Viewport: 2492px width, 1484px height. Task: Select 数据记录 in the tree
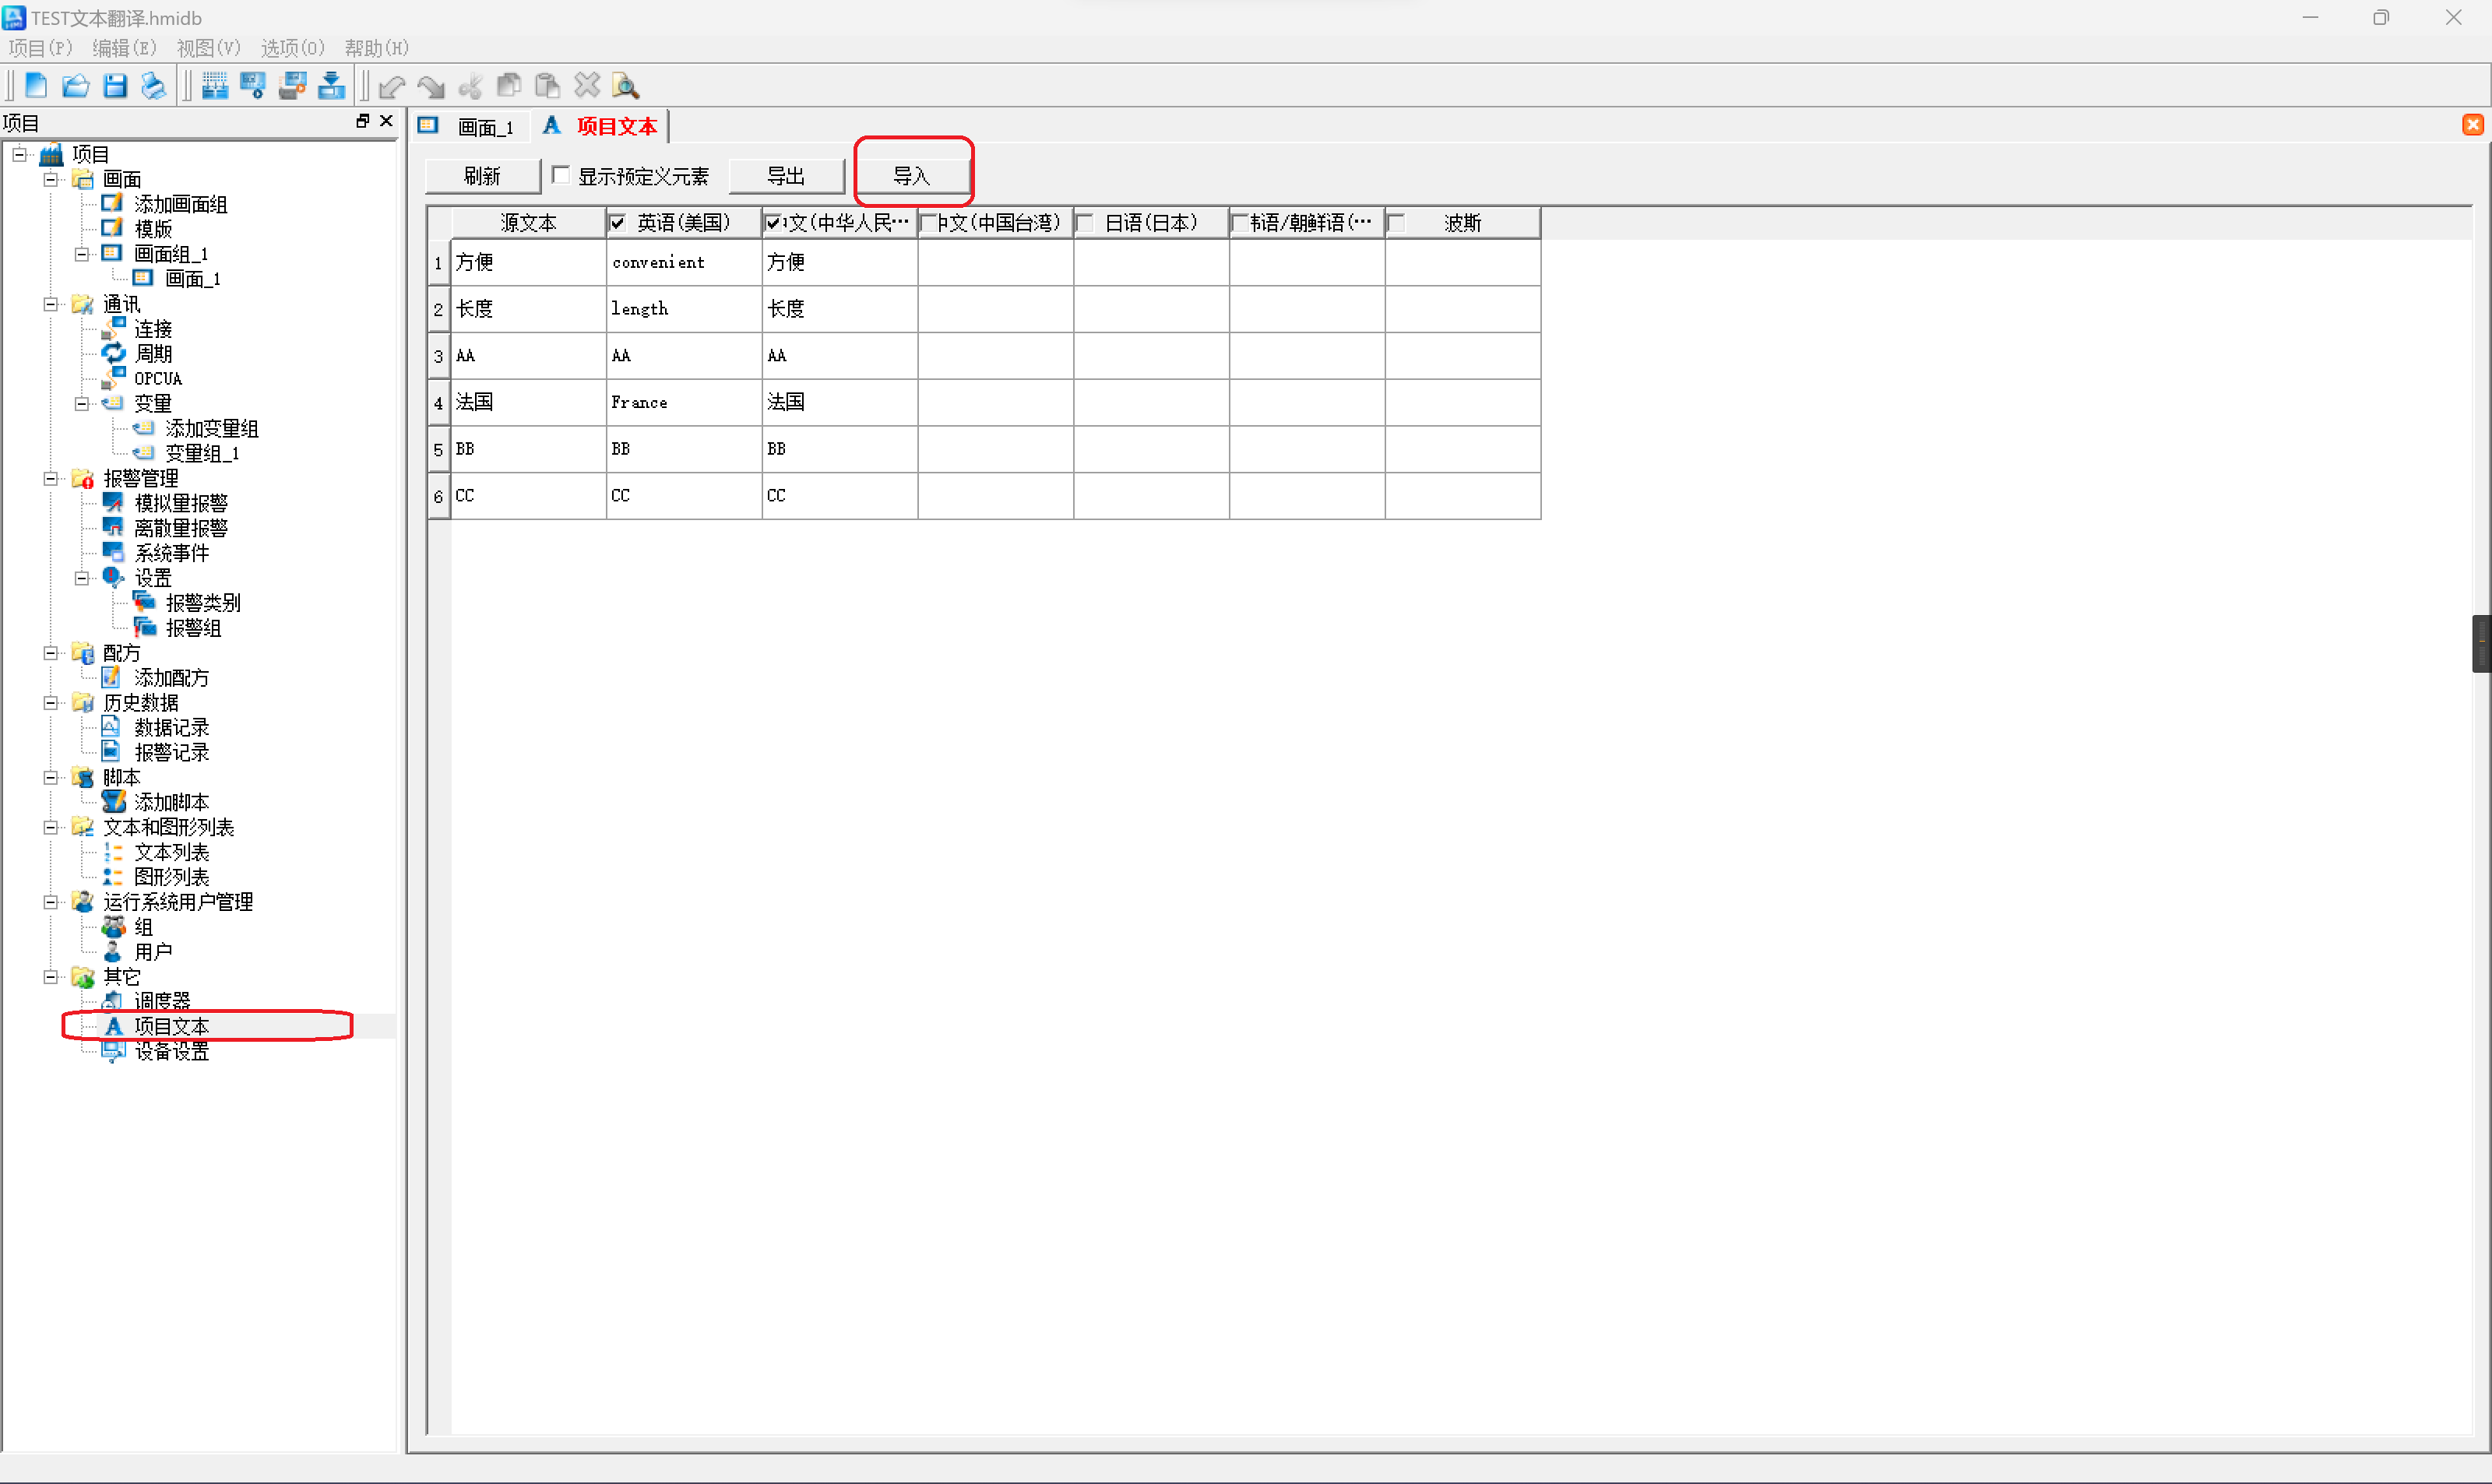click(x=172, y=728)
